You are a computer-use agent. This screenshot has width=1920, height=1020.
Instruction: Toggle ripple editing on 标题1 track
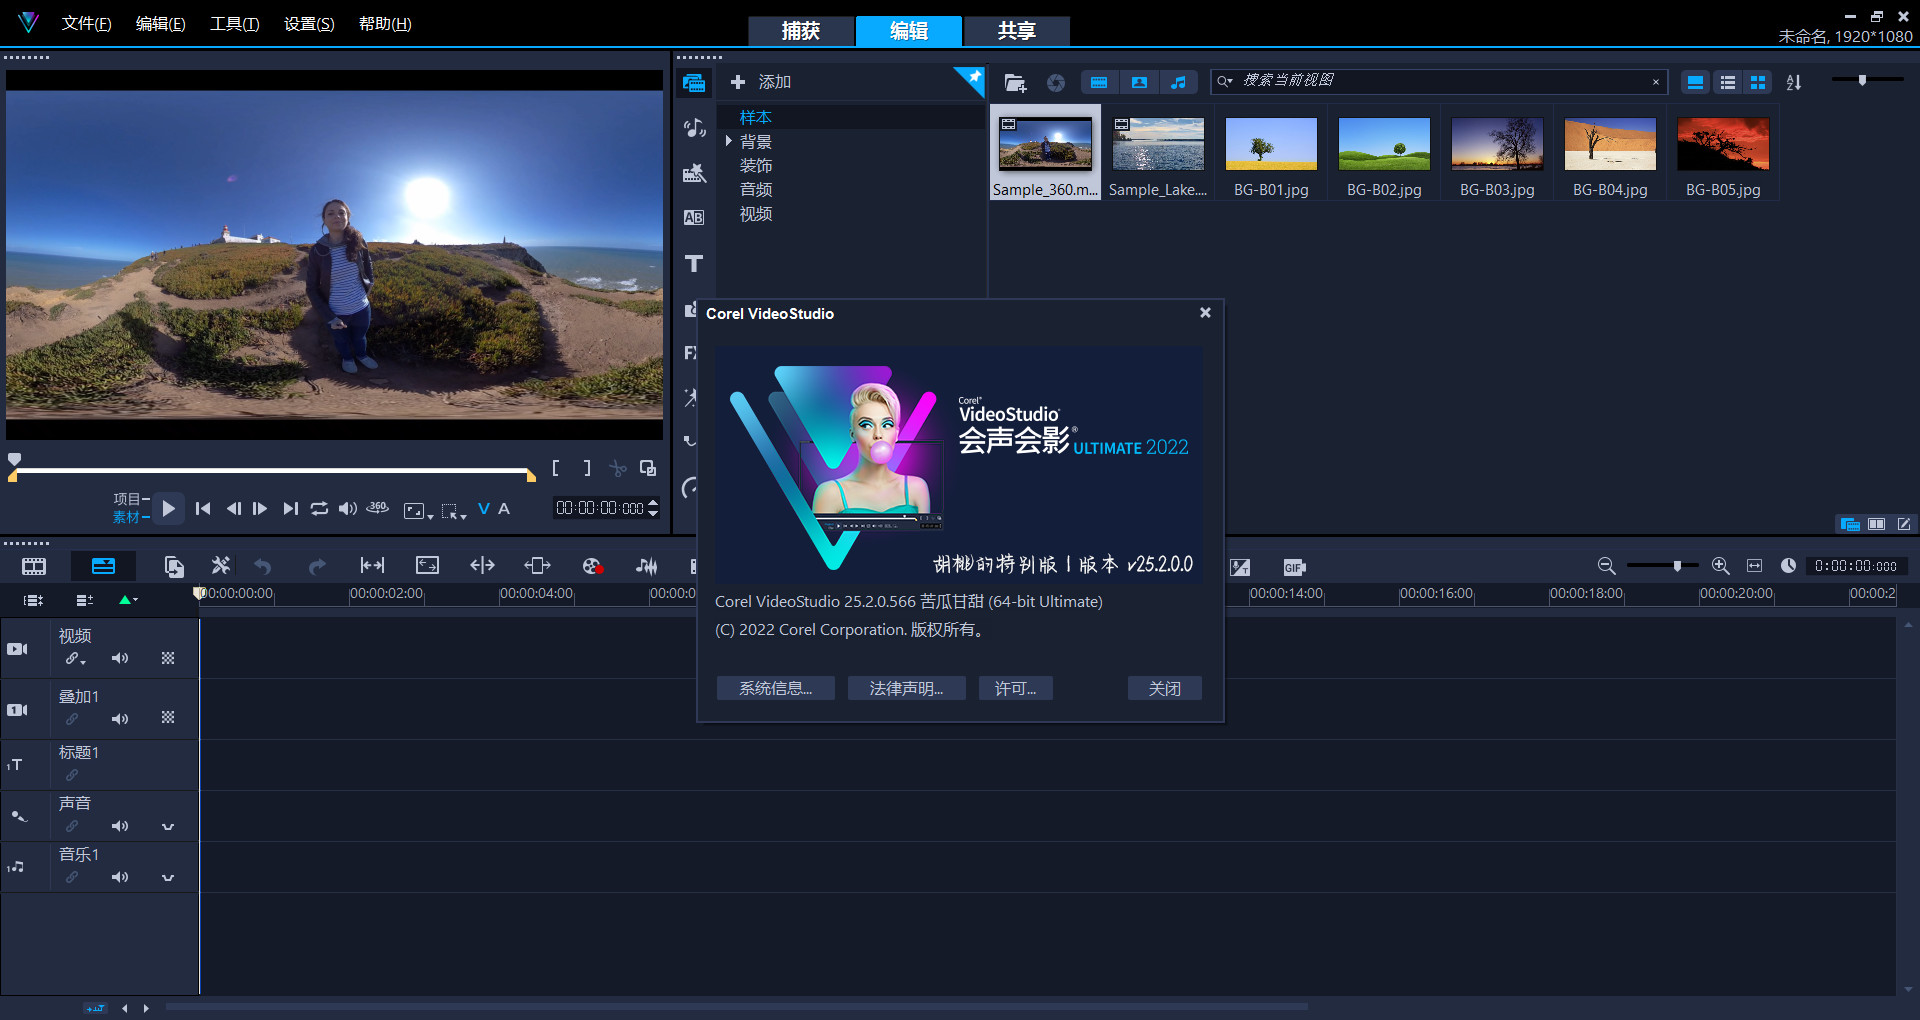coord(72,775)
